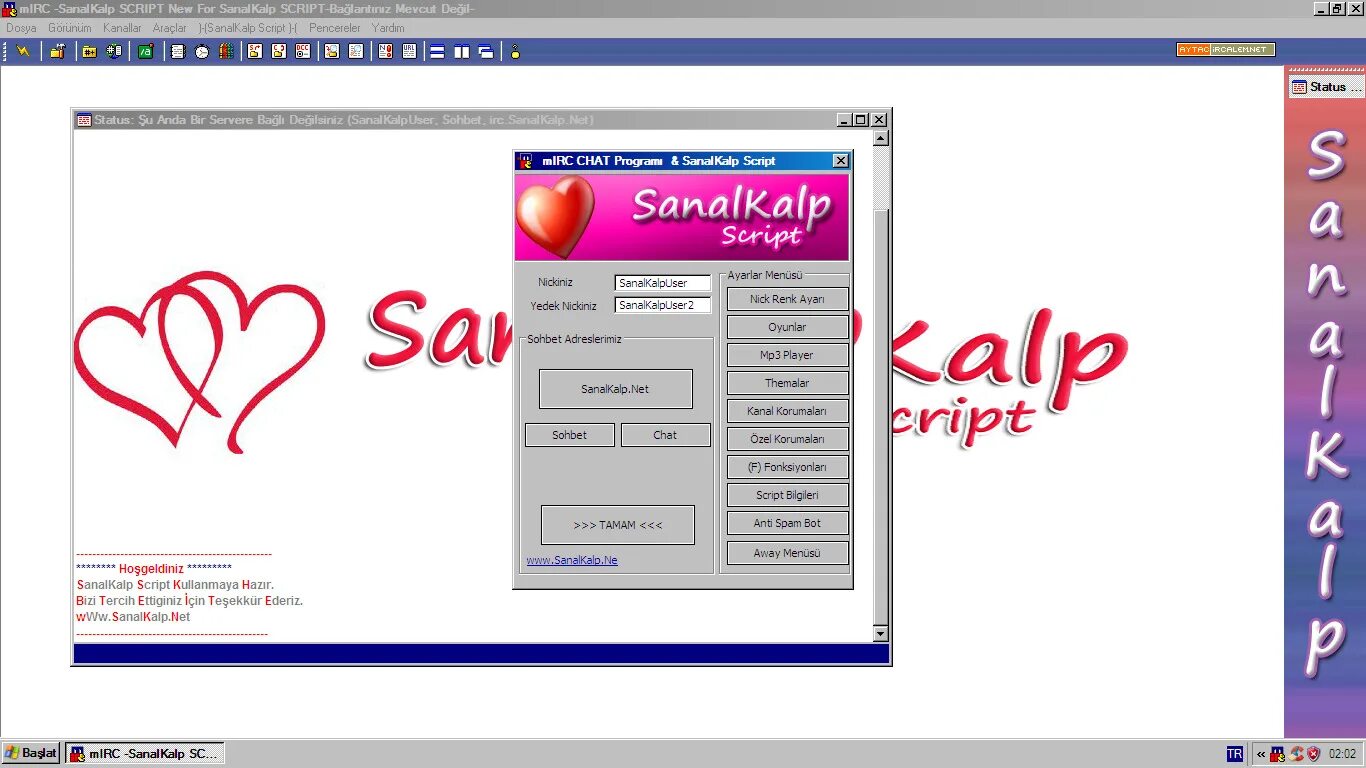The width and height of the screenshot is (1366, 768).
Task: Click the About mIRC toolbar icon
Action: click(515, 51)
